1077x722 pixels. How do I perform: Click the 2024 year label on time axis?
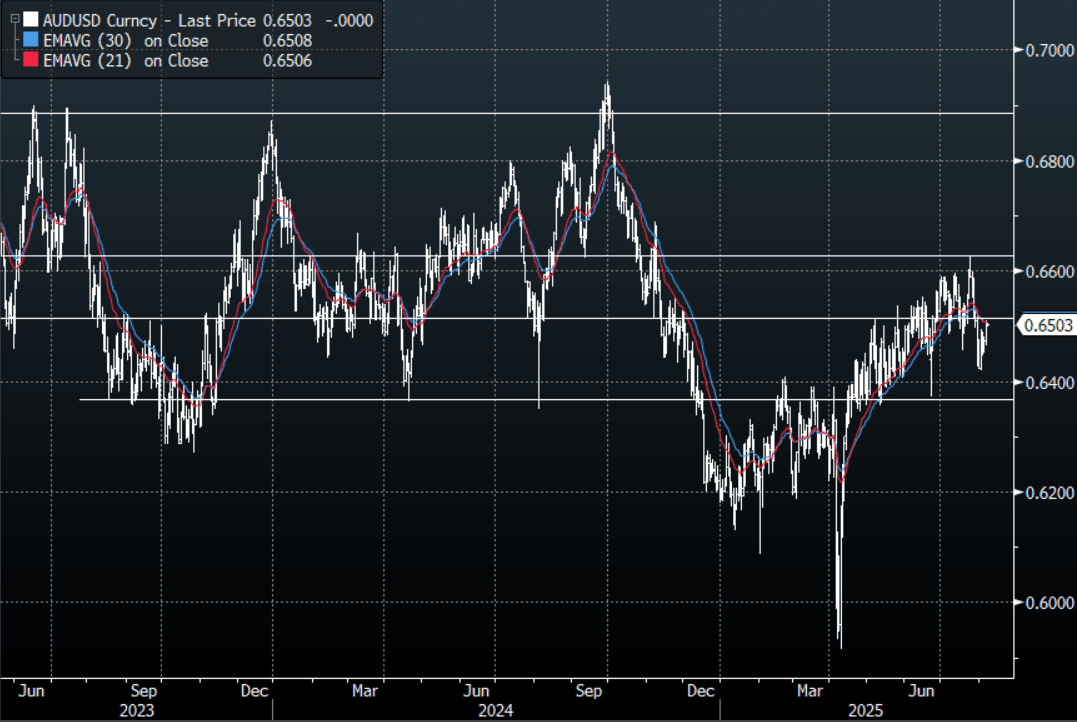pyautogui.click(x=495, y=711)
